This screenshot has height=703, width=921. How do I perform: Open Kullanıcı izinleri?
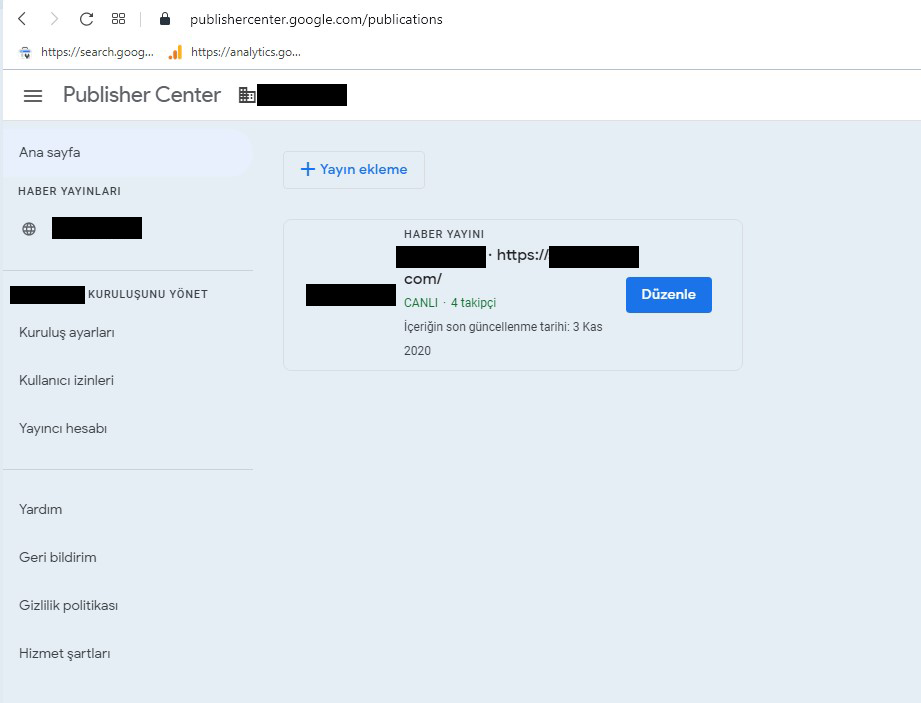(66, 381)
